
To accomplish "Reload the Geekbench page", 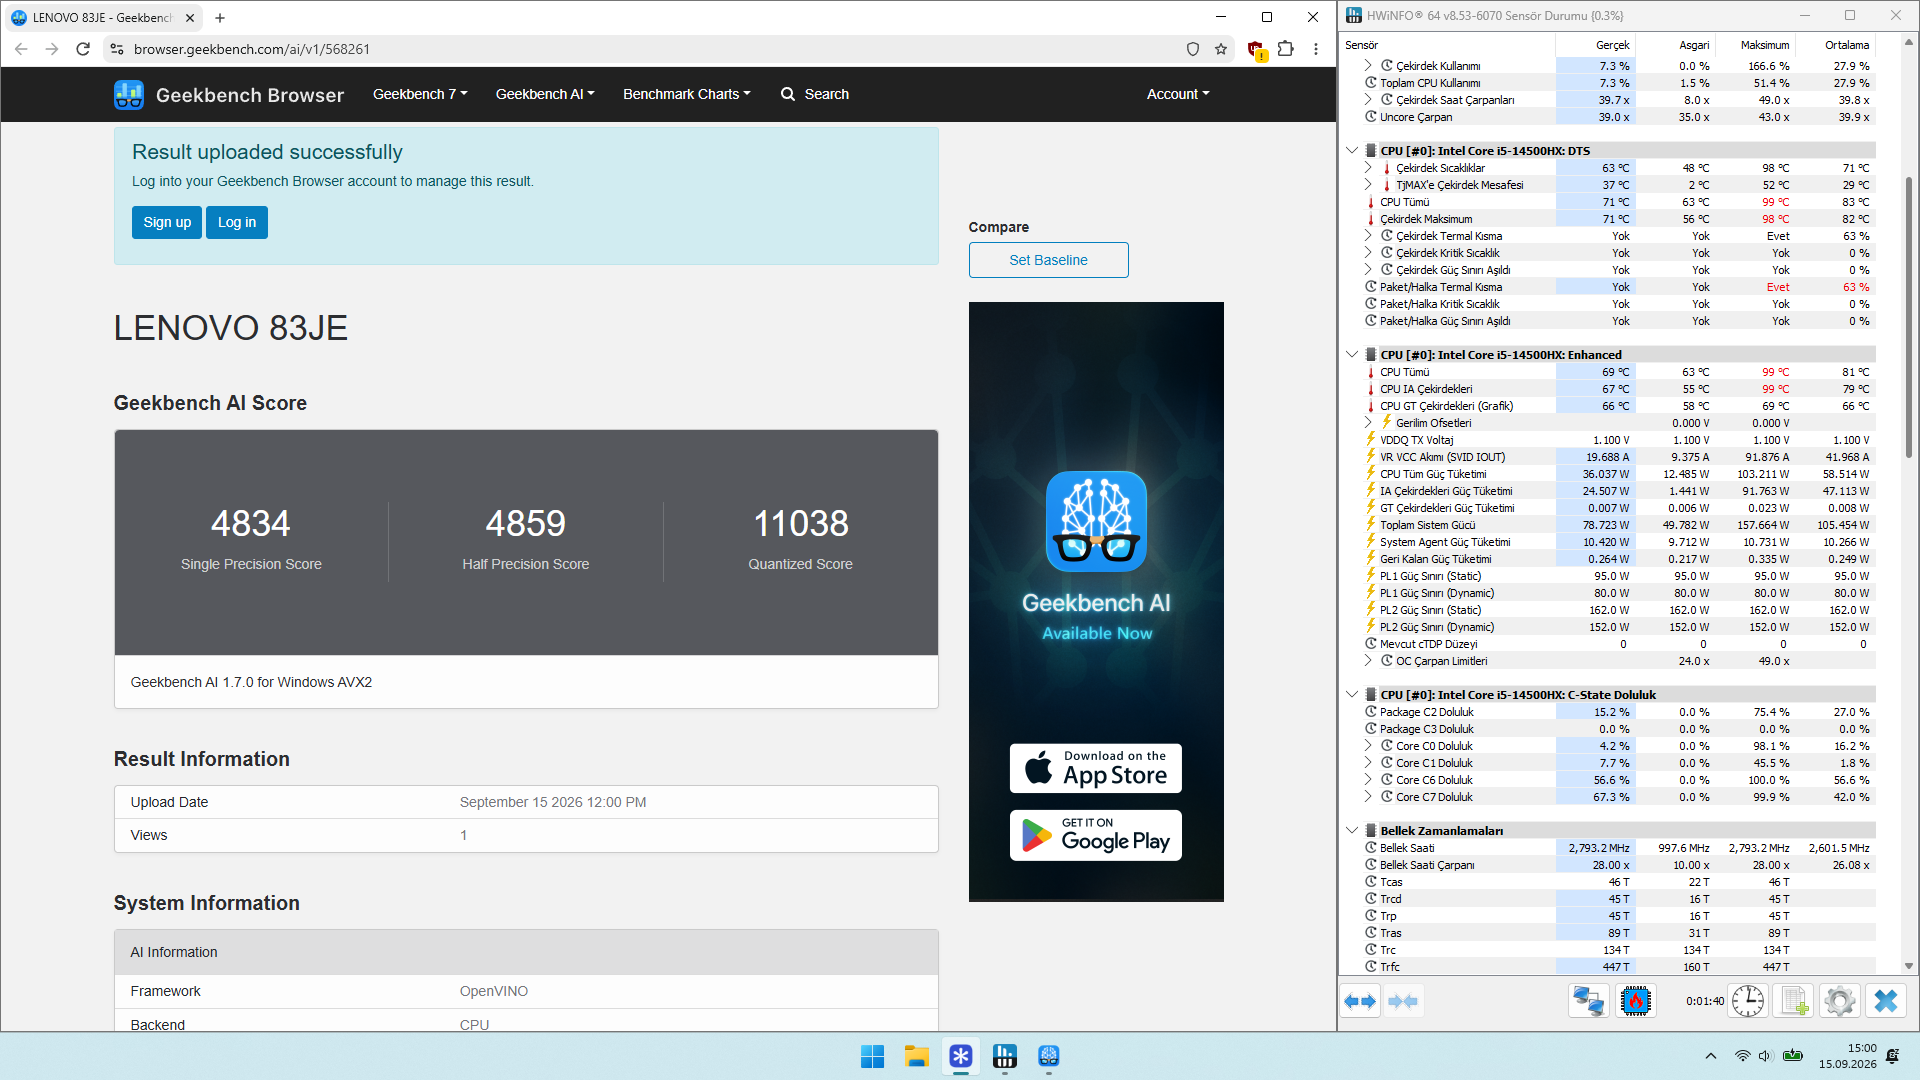I will tap(83, 49).
